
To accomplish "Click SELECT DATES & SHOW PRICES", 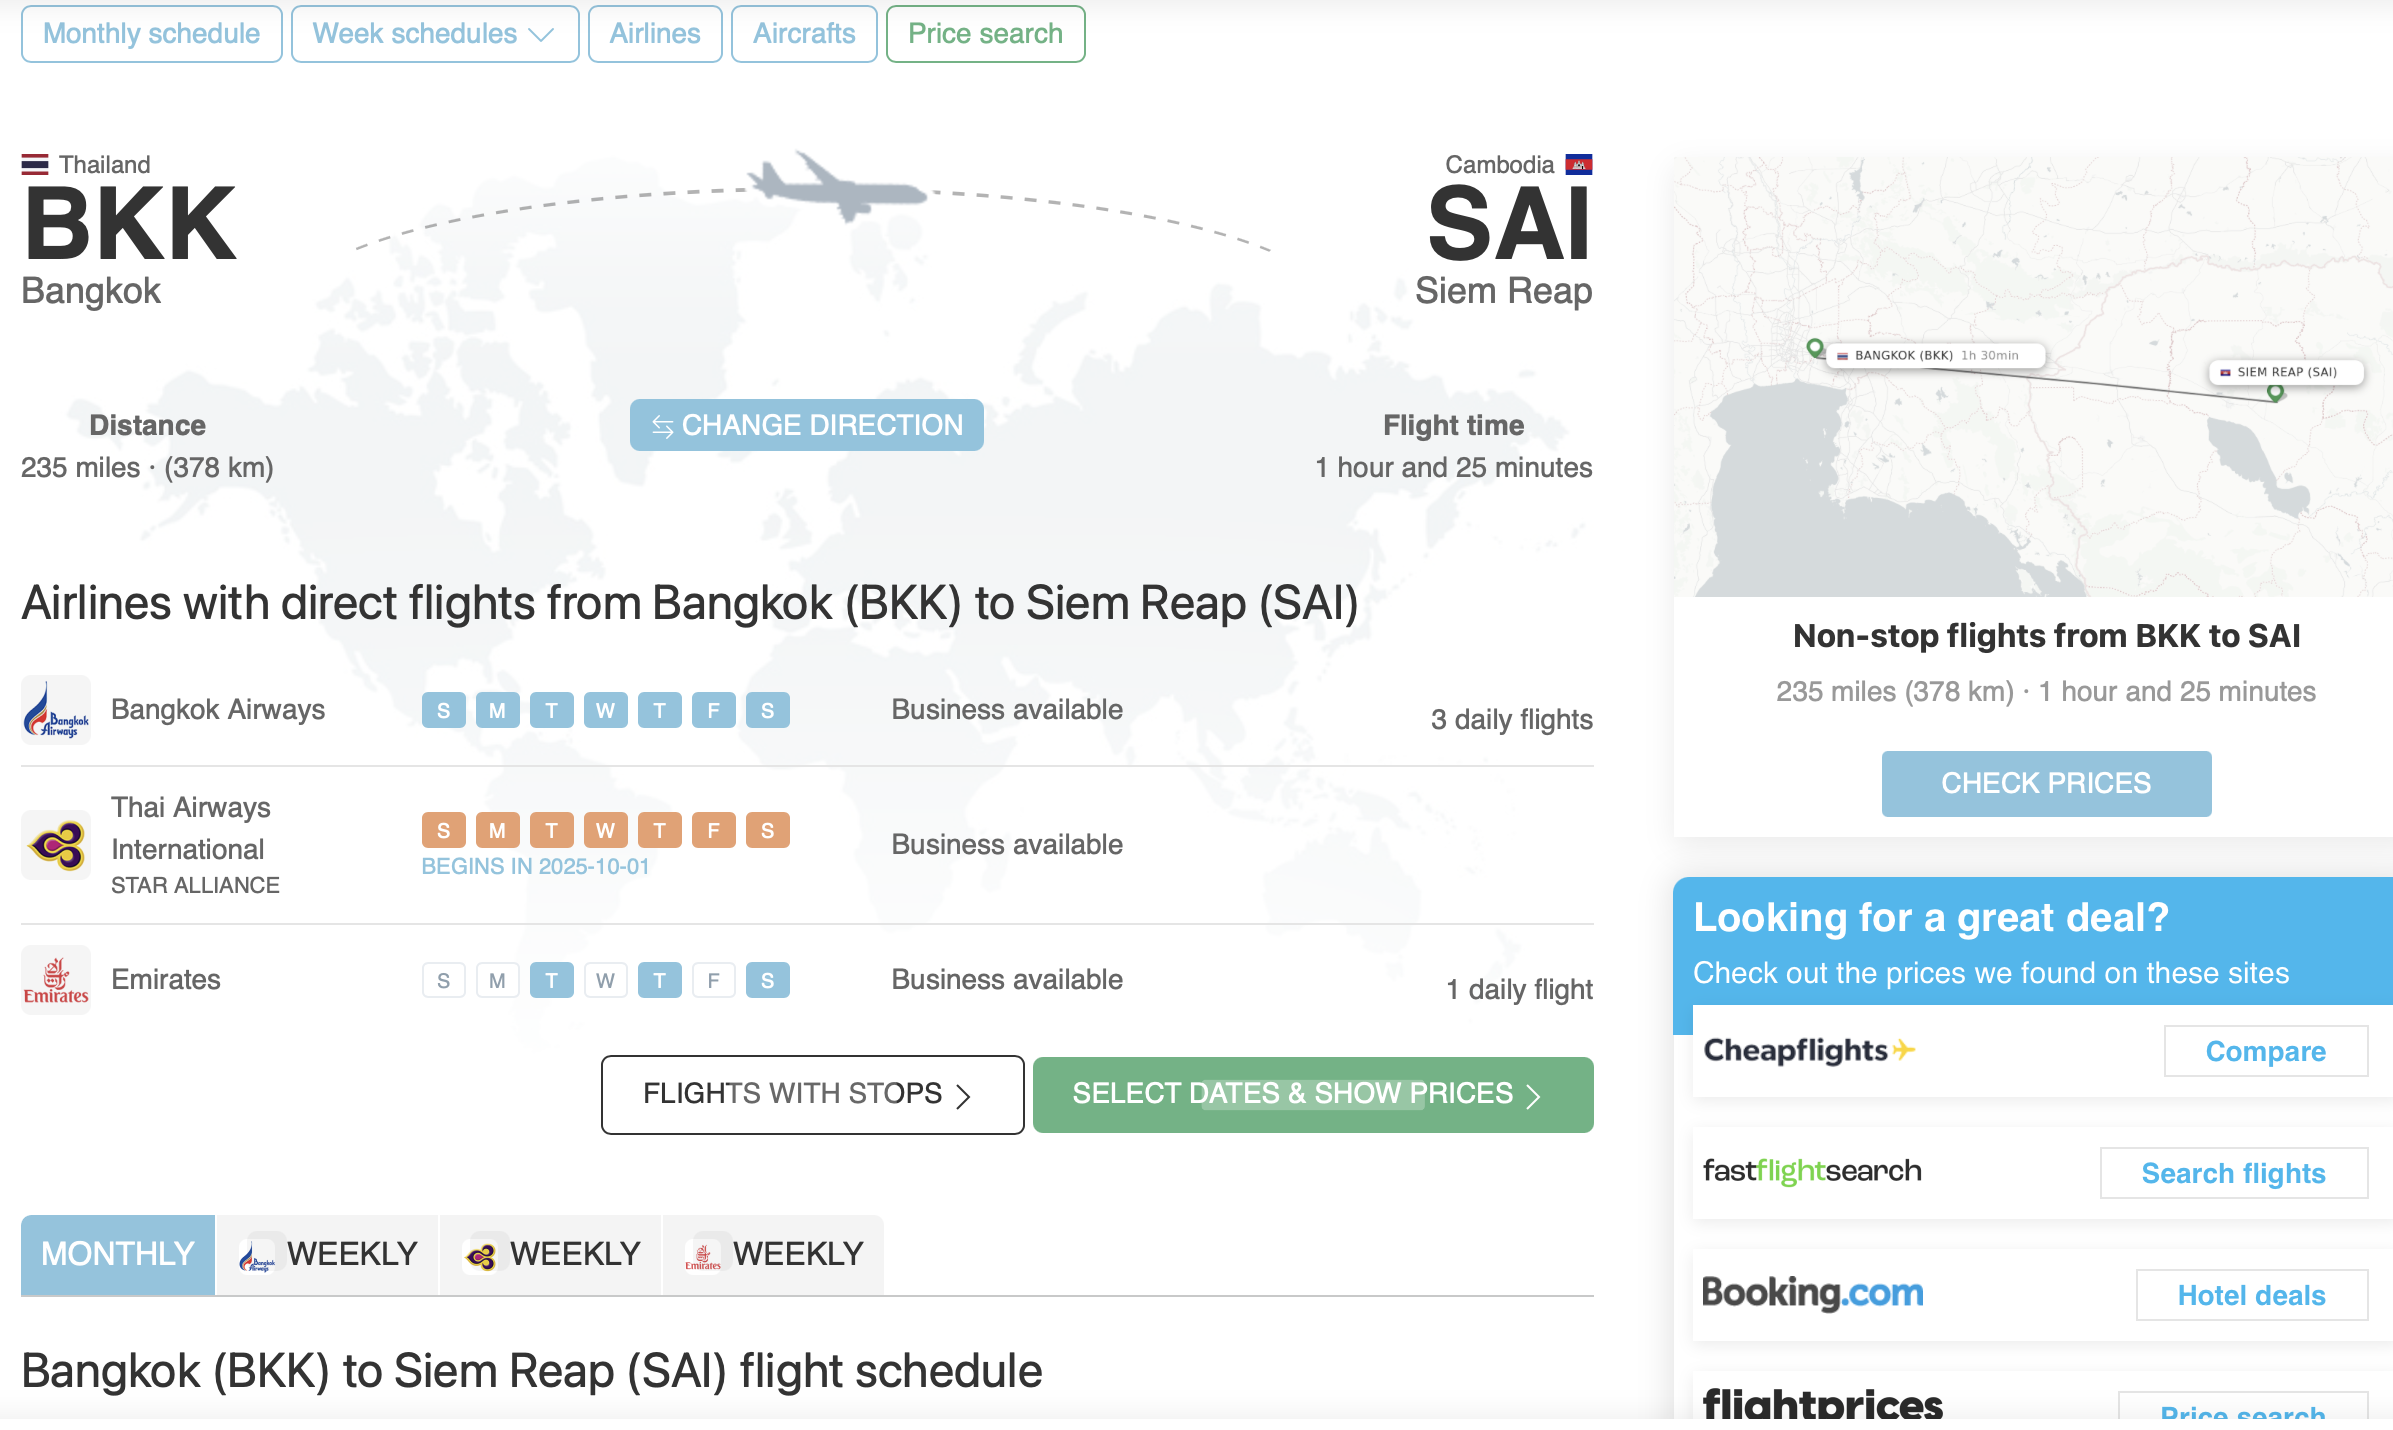I will click(1313, 1095).
